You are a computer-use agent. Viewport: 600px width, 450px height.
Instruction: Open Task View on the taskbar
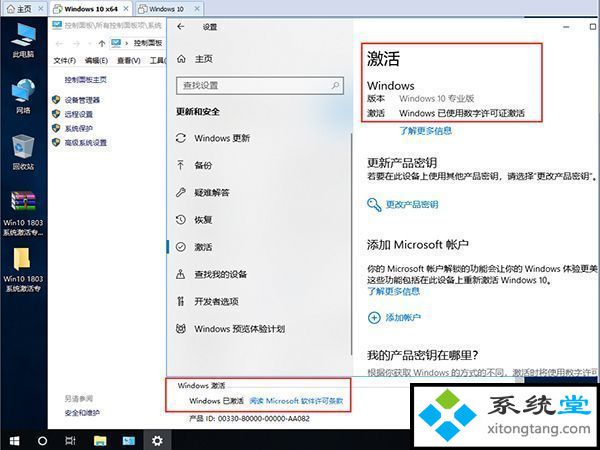(70, 441)
